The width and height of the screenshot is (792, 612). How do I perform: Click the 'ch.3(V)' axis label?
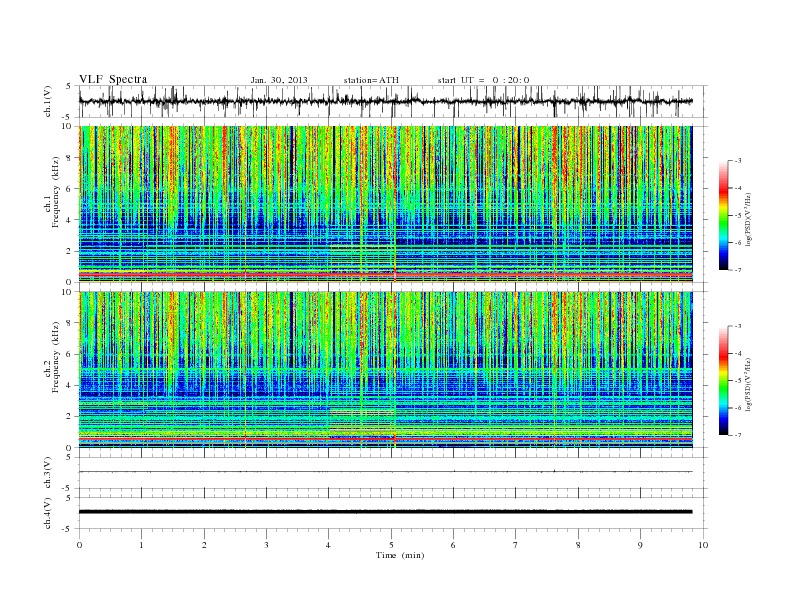coord(48,473)
